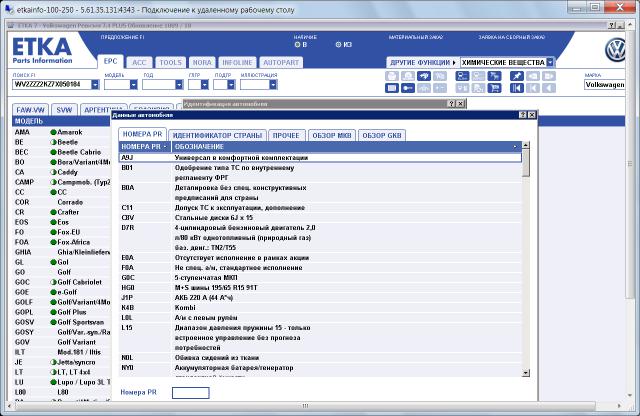Click the blue car toolbar icon in top row
The height and width of the screenshot is (416, 640).
424,76
